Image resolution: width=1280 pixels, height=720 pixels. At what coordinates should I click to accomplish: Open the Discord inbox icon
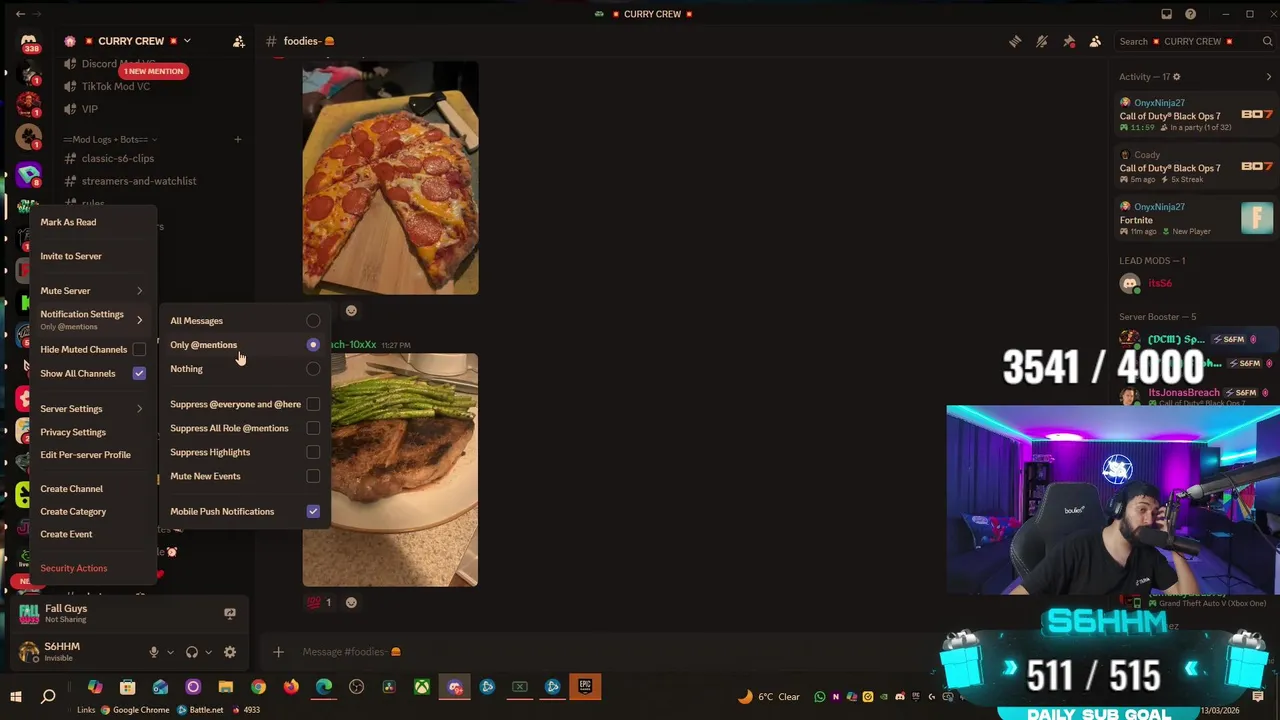click(1166, 14)
